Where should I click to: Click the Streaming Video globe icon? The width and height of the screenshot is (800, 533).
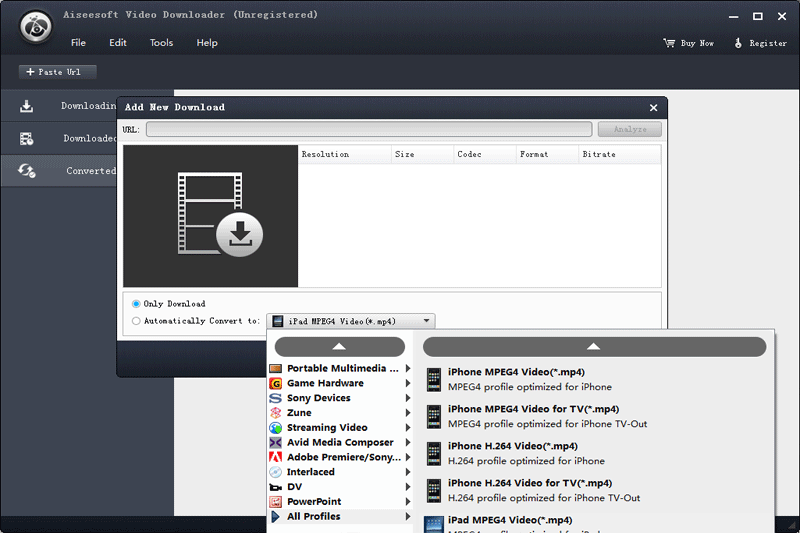click(276, 427)
